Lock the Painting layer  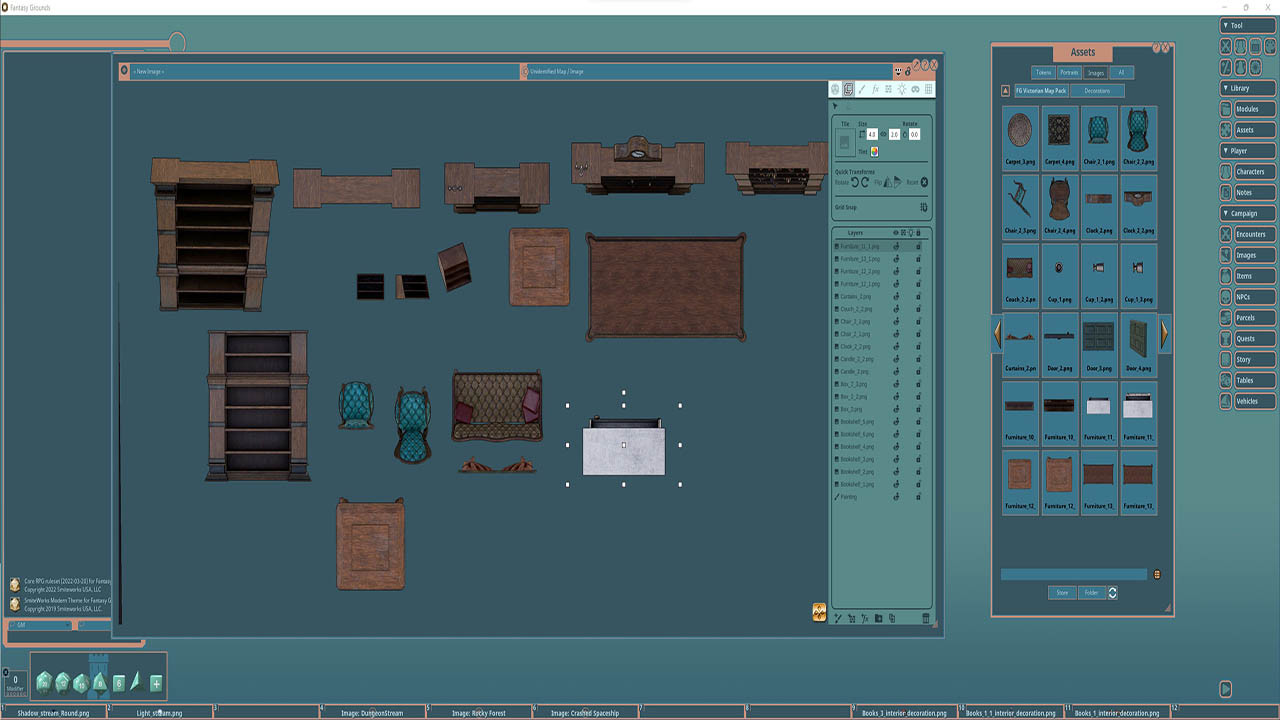[920, 496]
